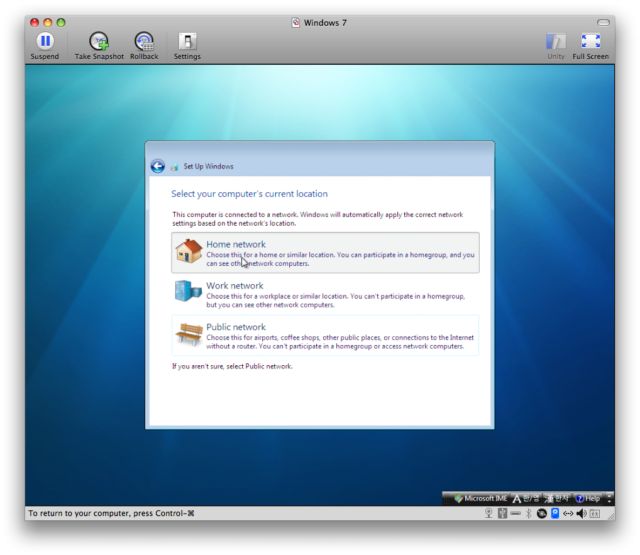
Task: Click the flat drive device status icon
Action: (x=516, y=513)
